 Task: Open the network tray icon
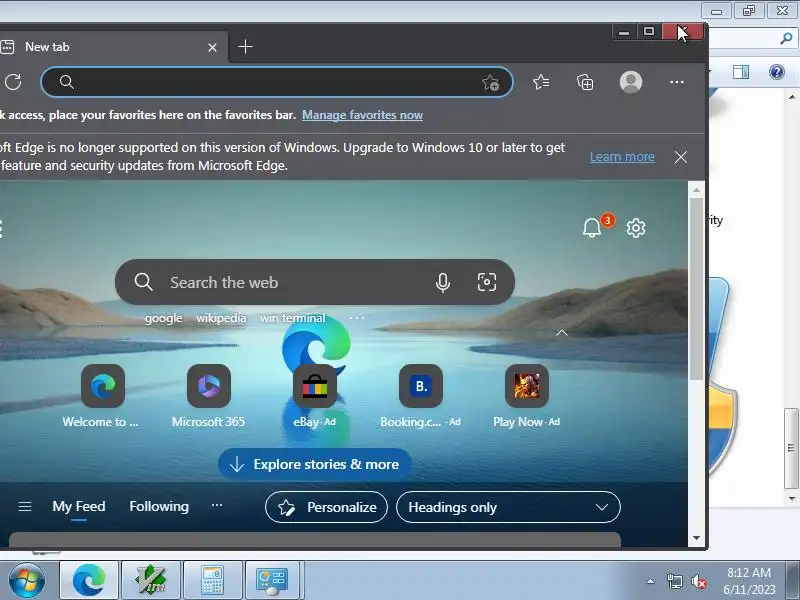674,581
